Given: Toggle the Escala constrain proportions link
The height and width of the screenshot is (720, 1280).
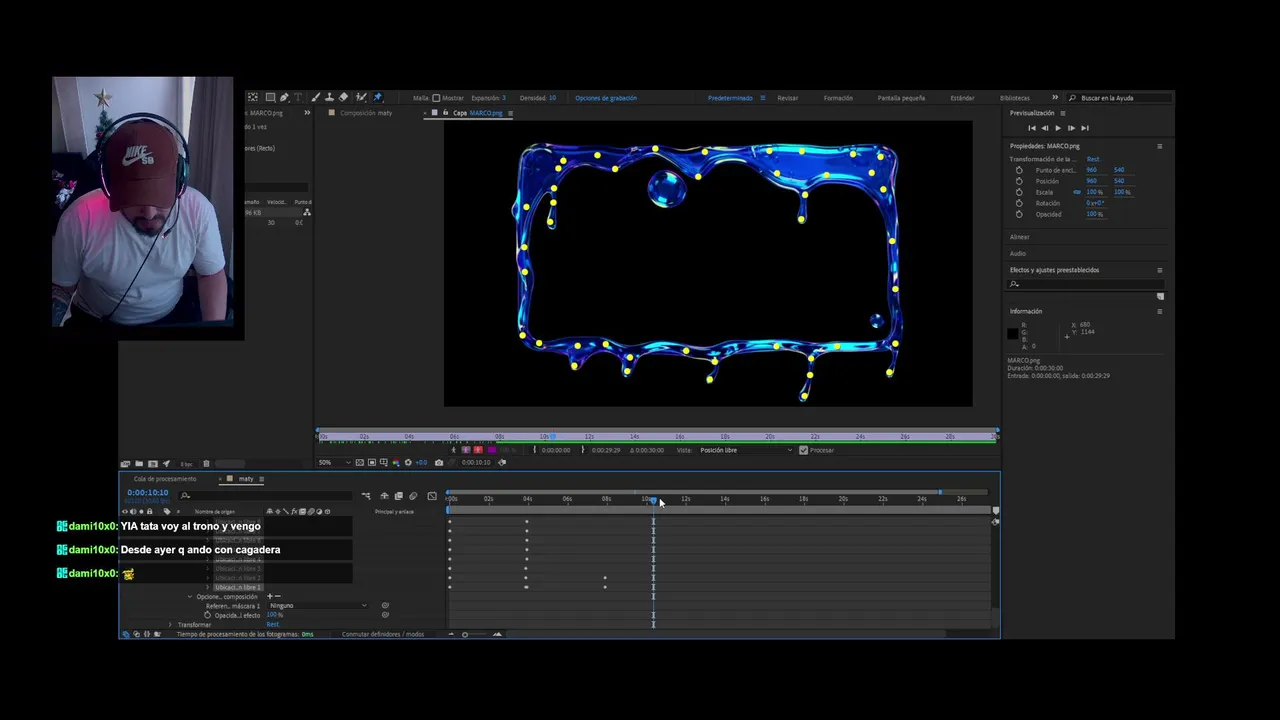Looking at the screenshot, I should (x=1077, y=192).
